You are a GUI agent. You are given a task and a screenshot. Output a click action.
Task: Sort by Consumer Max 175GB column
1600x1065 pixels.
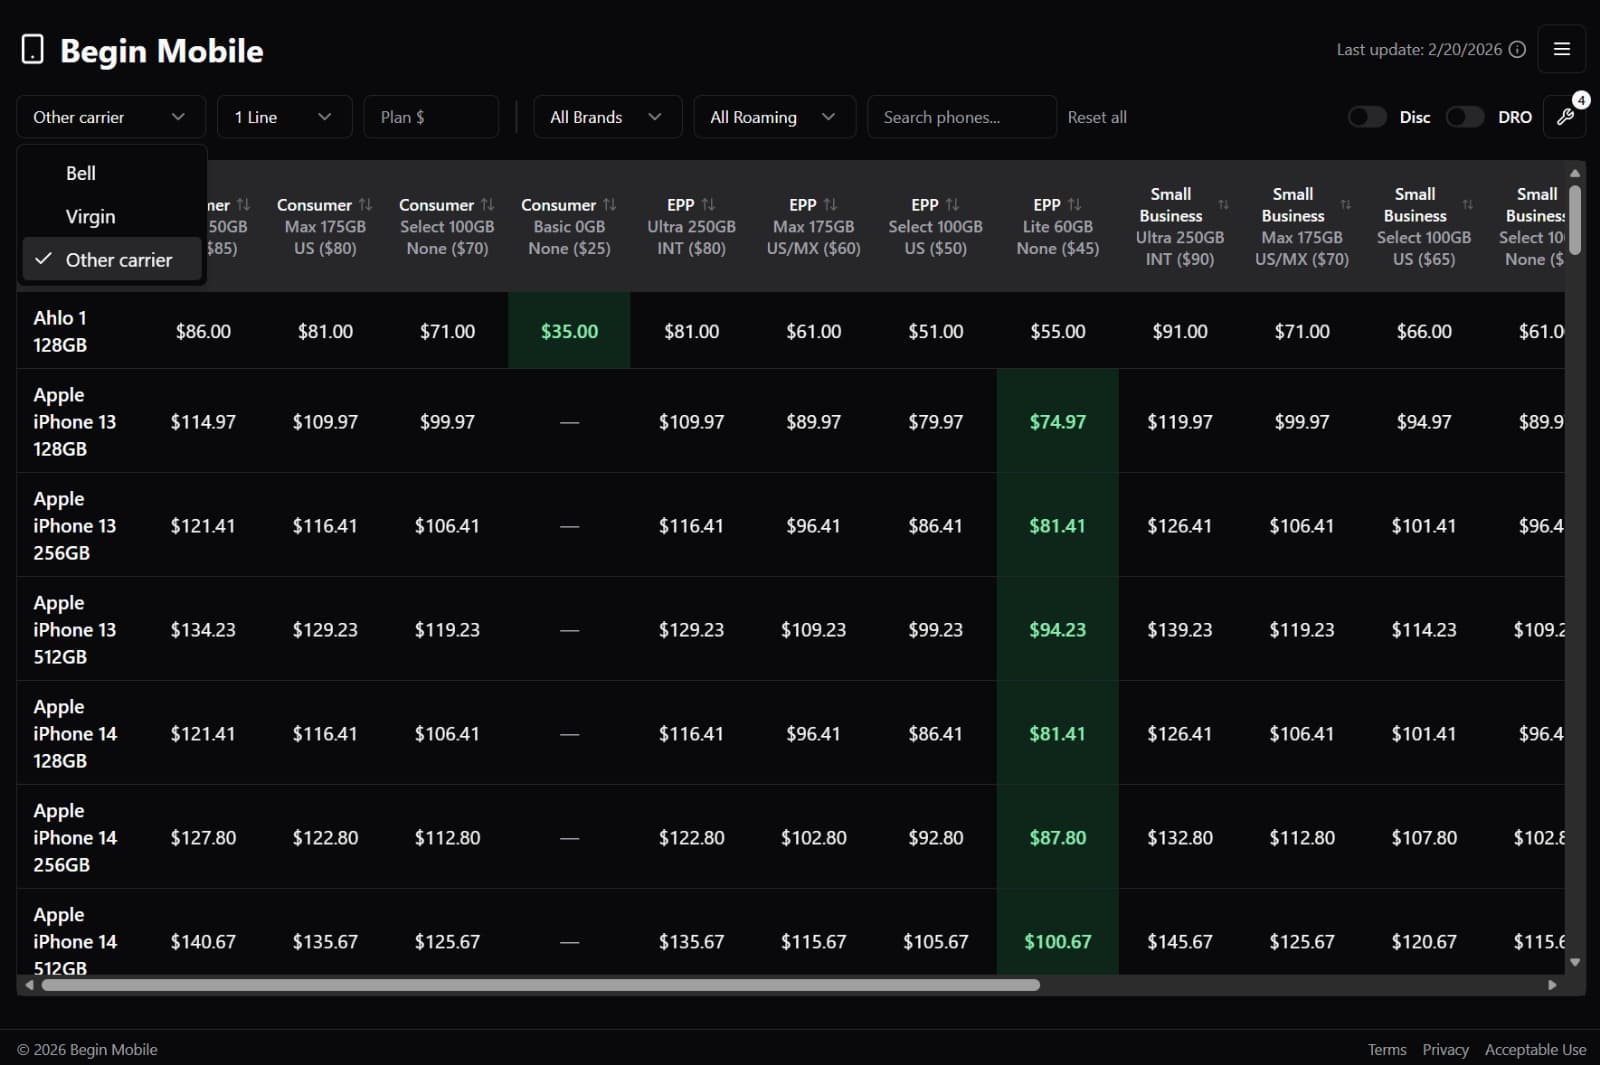point(365,205)
